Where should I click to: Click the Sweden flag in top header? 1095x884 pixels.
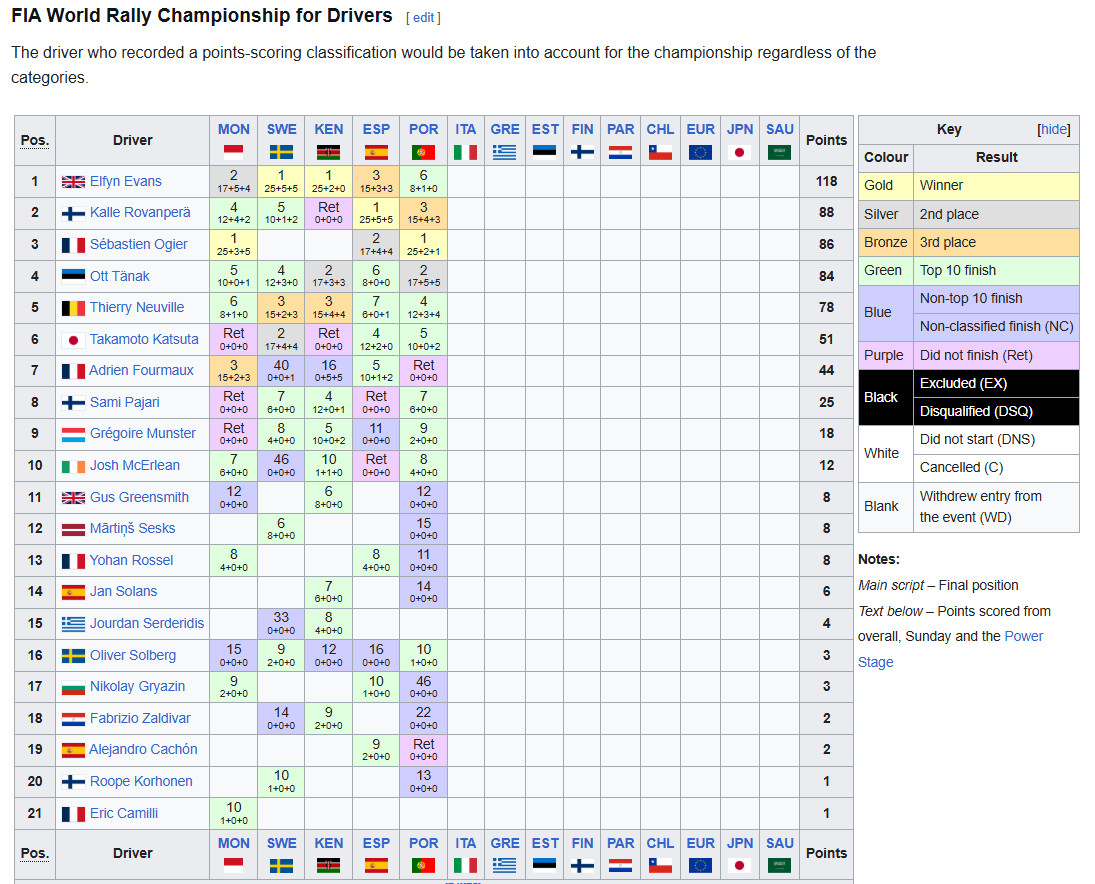[281, 152]
